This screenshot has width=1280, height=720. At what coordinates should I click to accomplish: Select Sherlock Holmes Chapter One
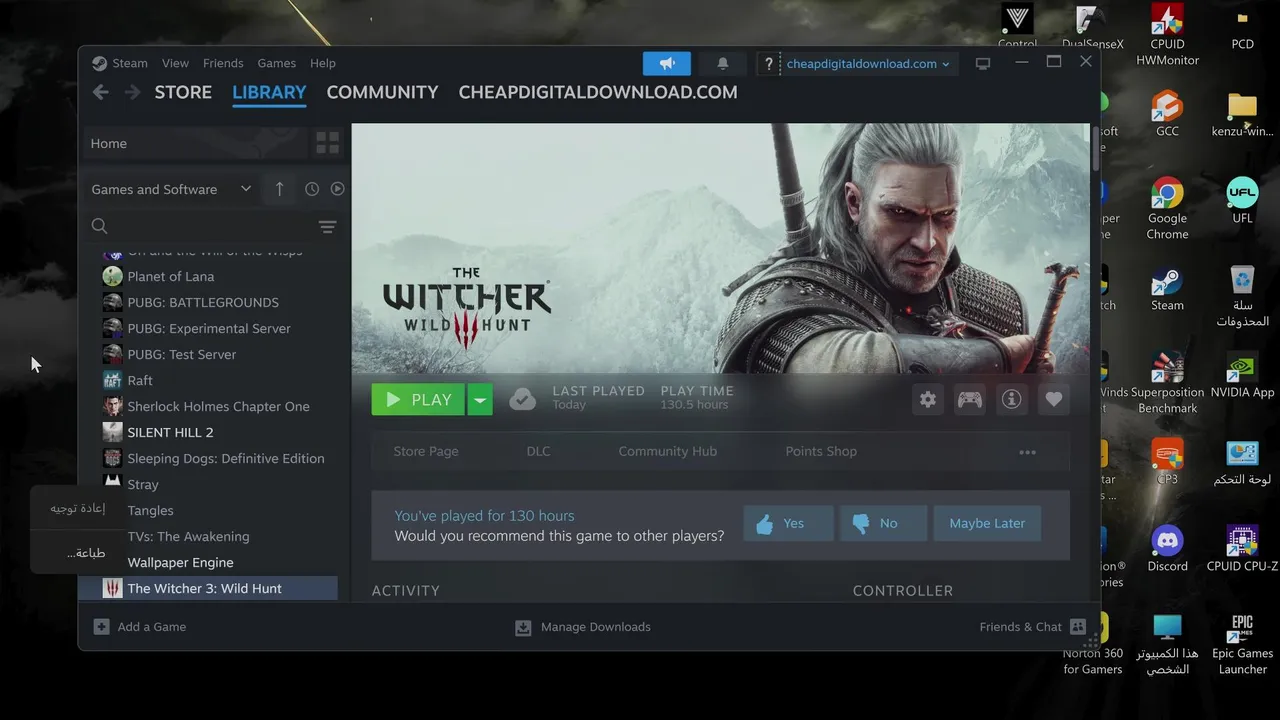[208, 406]
